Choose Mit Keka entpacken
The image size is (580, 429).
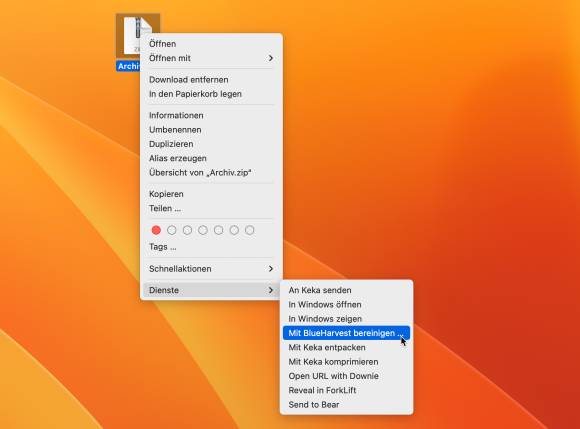click(x=347, y=348)
